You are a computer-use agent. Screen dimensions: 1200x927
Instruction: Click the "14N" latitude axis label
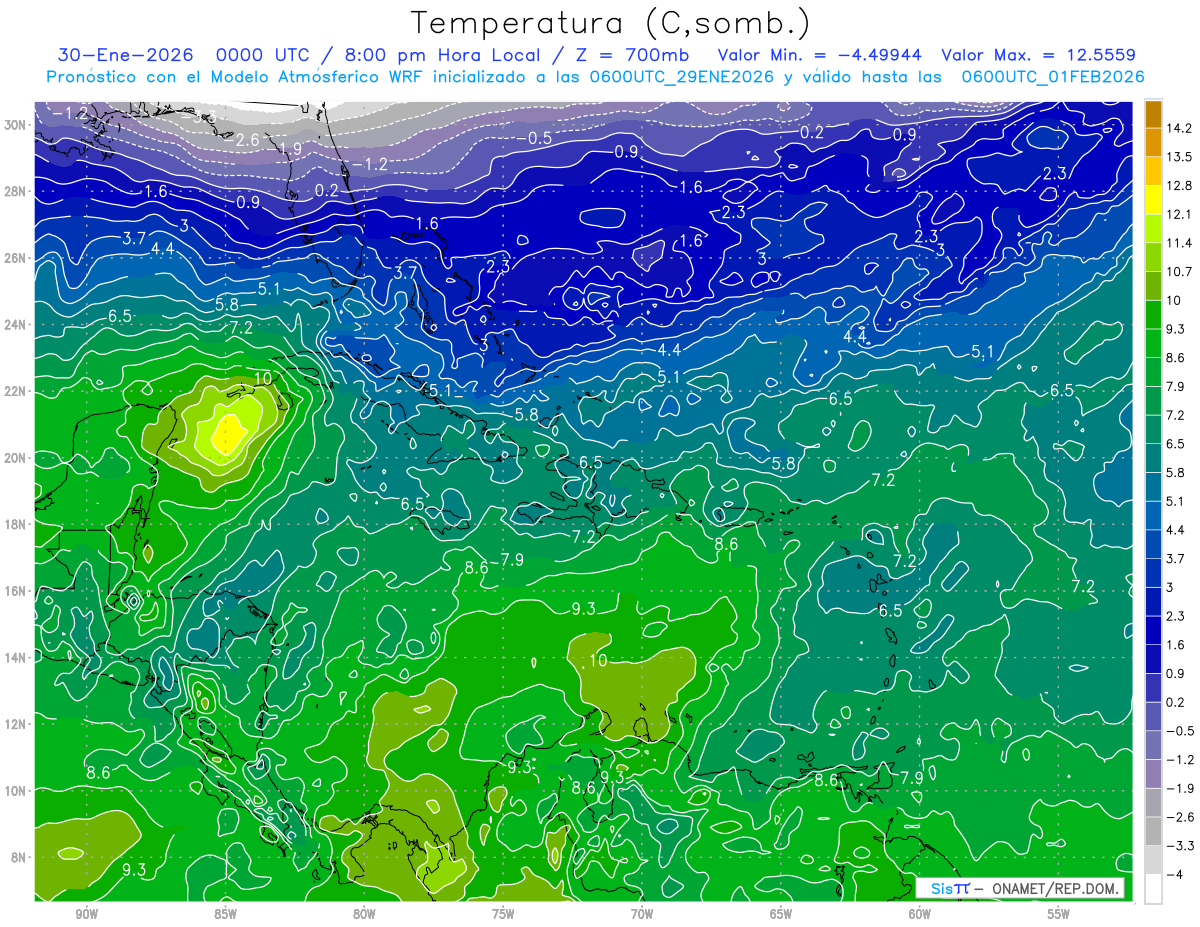point(15,658)
